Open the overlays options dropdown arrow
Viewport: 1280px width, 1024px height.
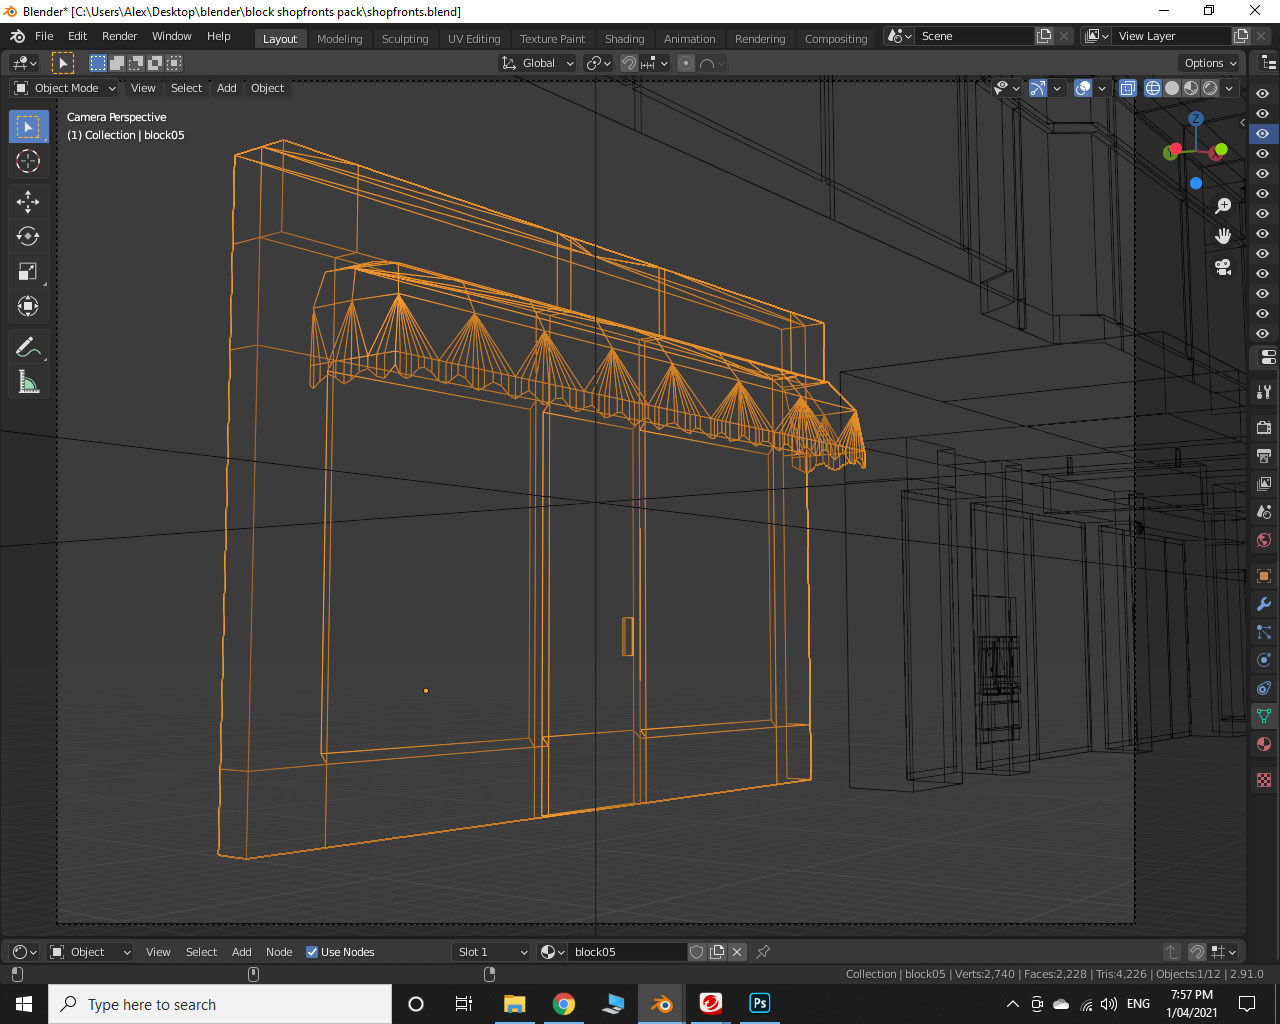[x=1101, y=88]
